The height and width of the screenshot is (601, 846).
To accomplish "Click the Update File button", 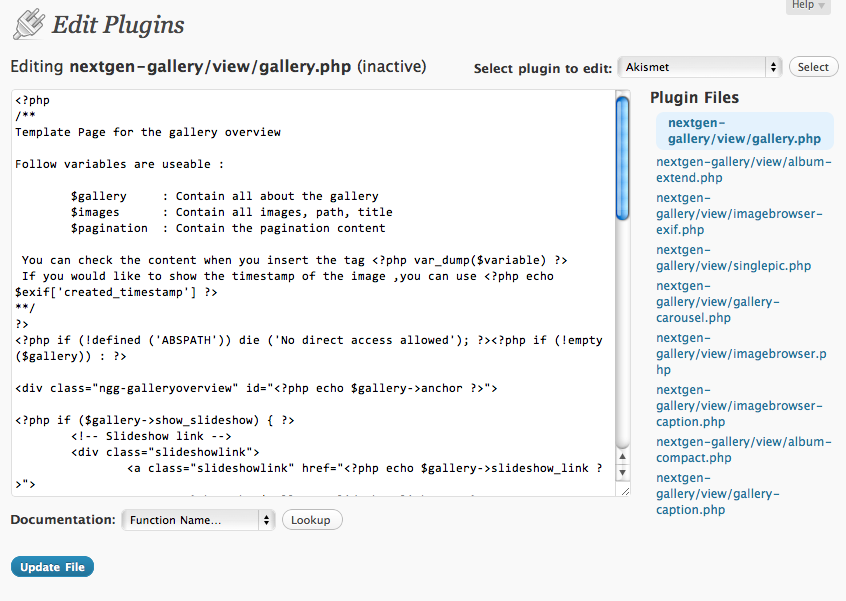I will pyautogui.click(x=52, y=567).
